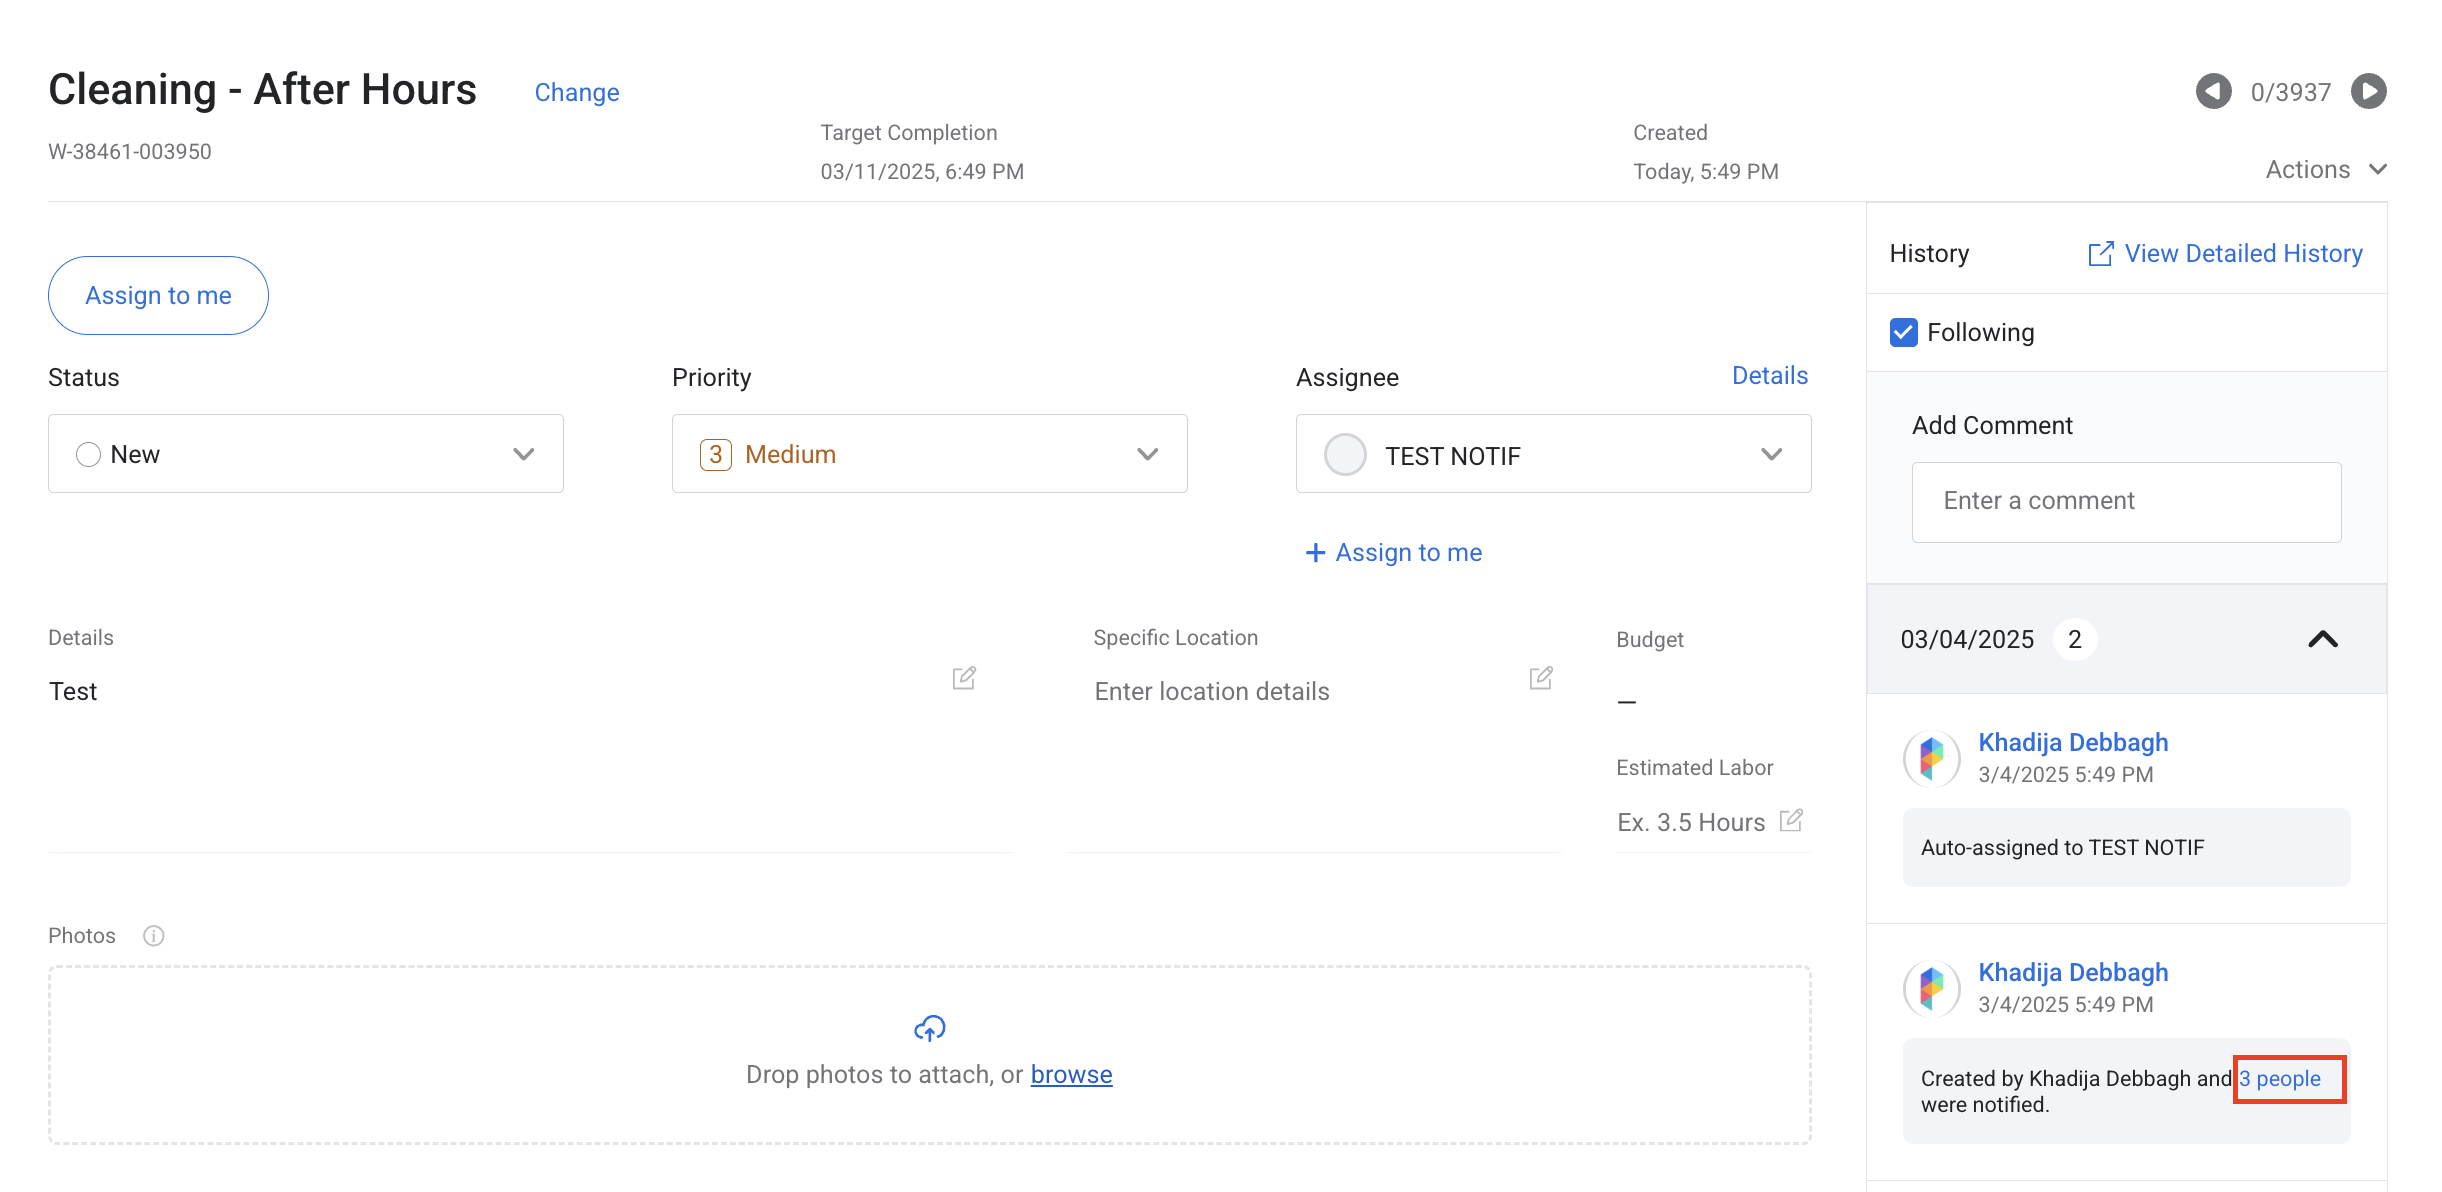
Task: Click Change next to work order title
Action: pyautogui.click(x=576, y=92)
